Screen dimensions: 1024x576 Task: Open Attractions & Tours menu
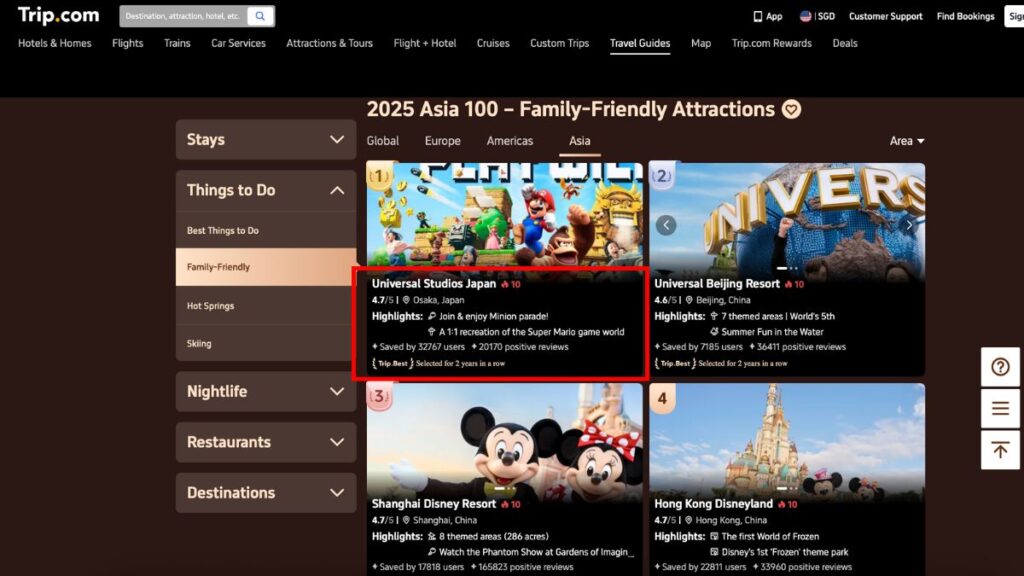tap(329, 43)
